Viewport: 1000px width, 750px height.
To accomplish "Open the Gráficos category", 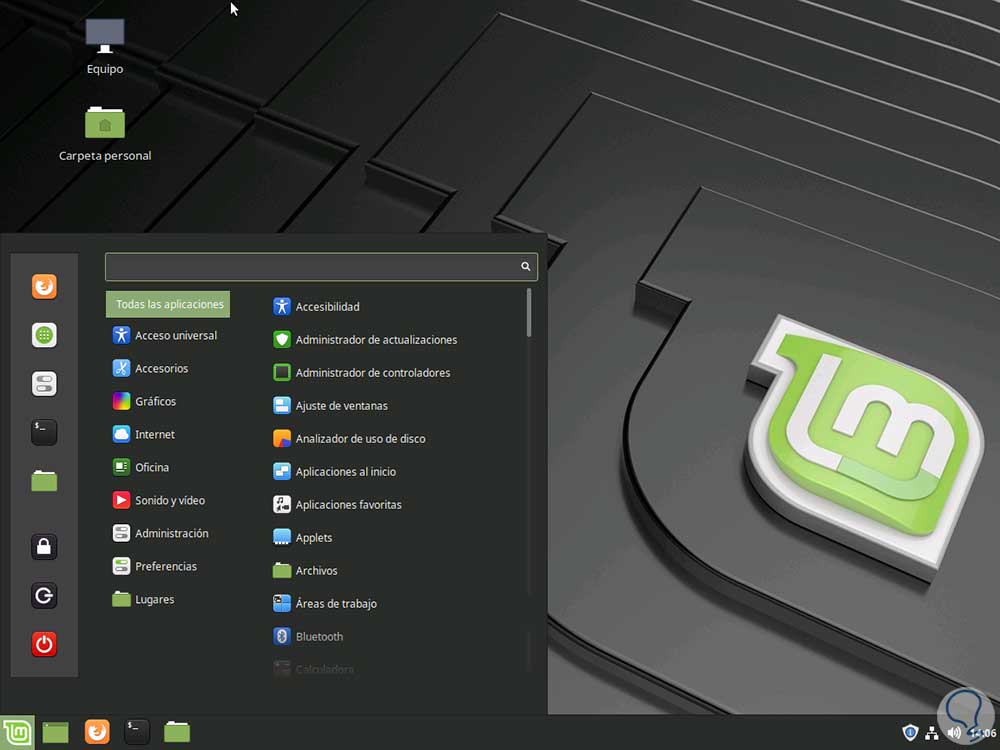I will point(144,401).
